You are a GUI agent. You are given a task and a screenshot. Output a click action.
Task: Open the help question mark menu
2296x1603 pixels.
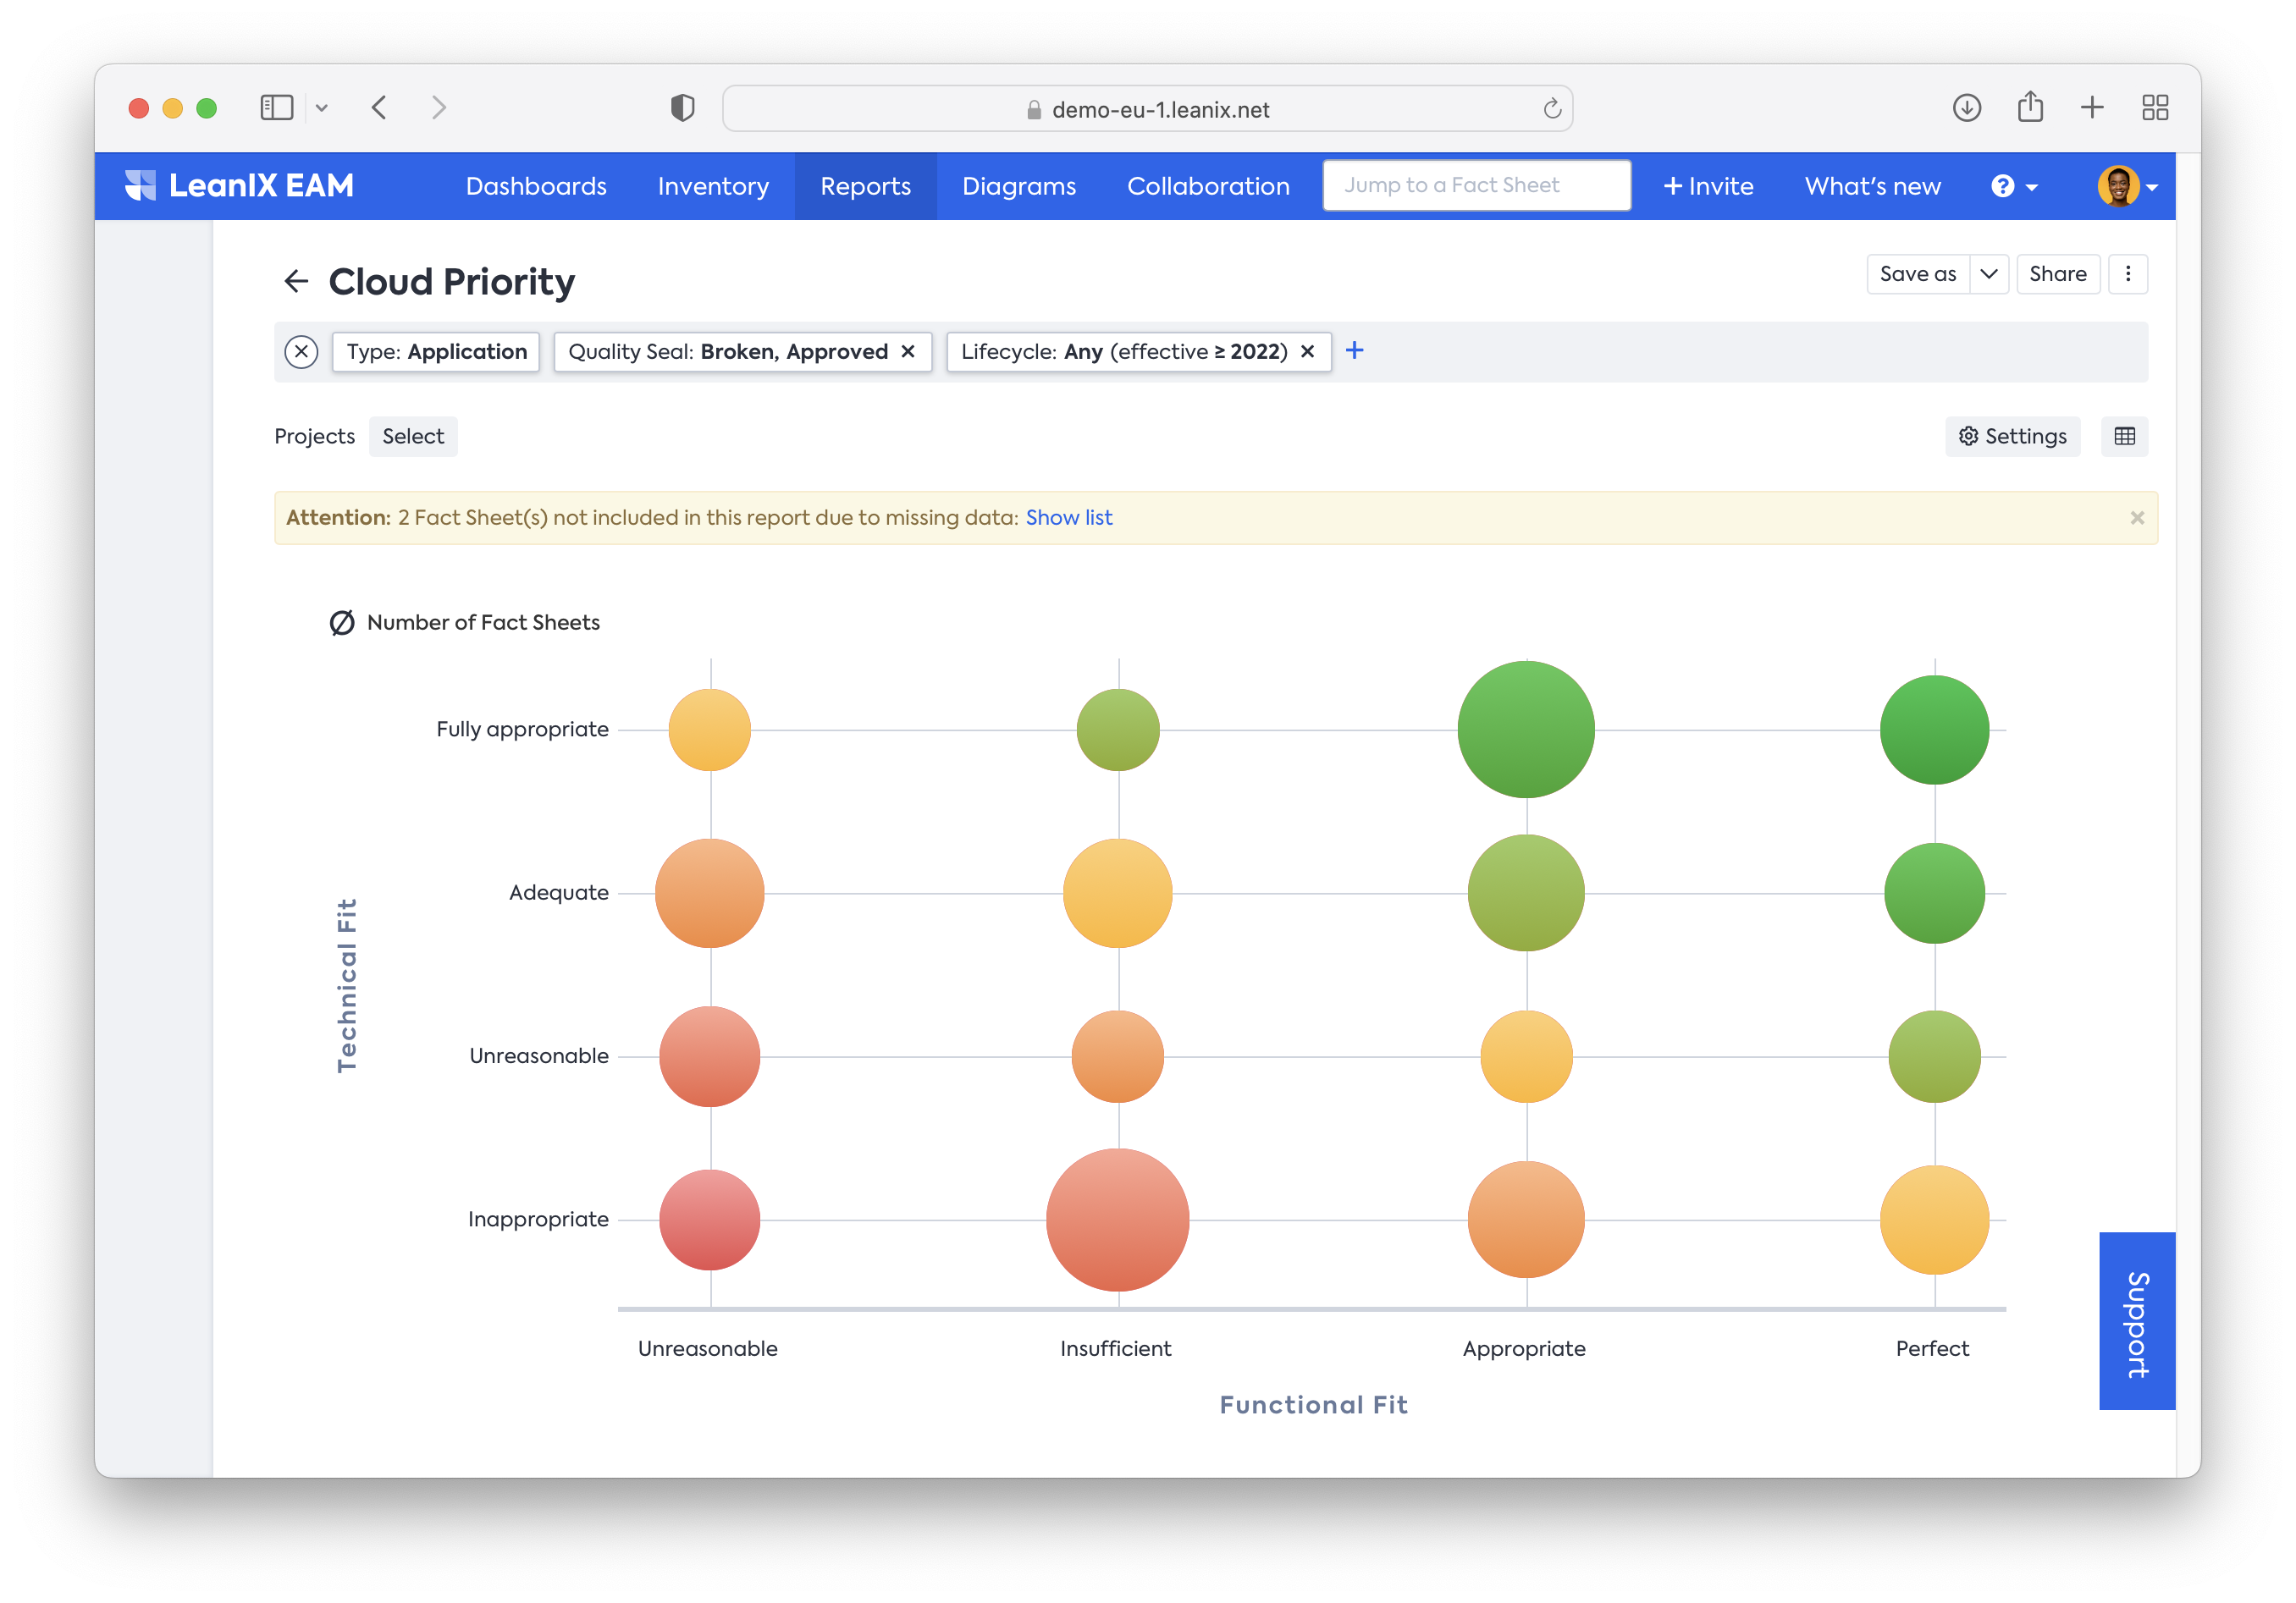(x=2012, y=187)
